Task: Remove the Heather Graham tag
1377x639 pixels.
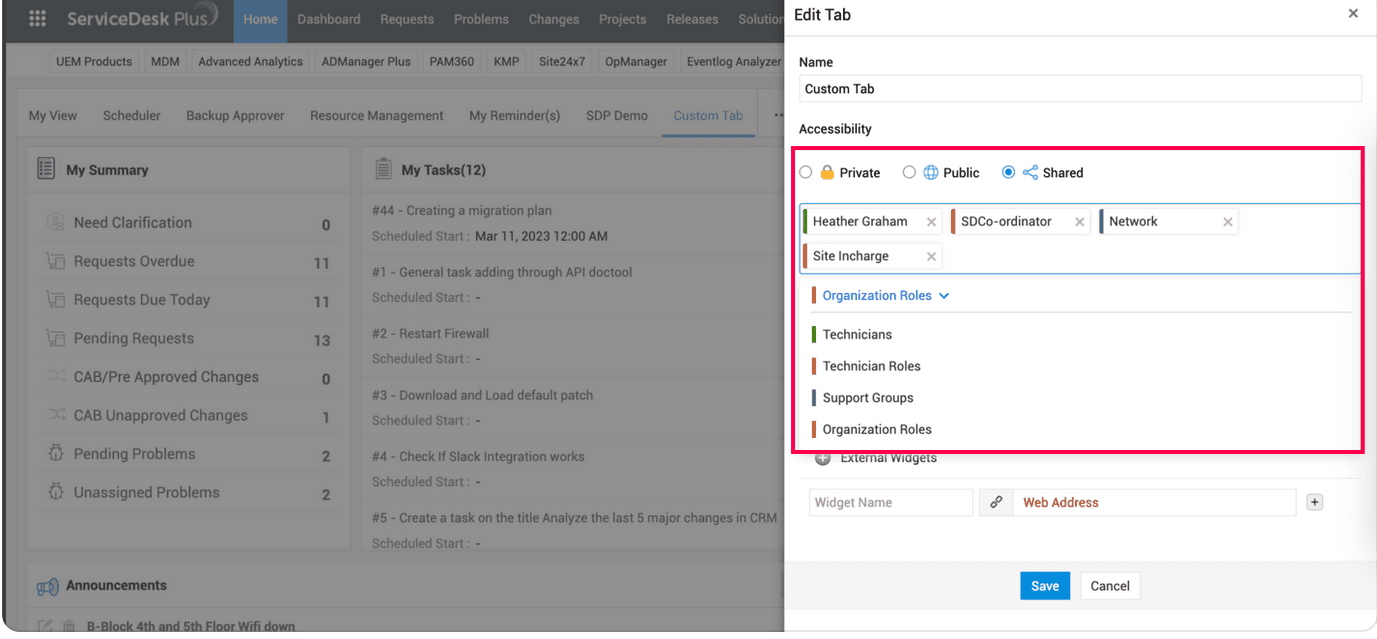Action: coord(931,222)
